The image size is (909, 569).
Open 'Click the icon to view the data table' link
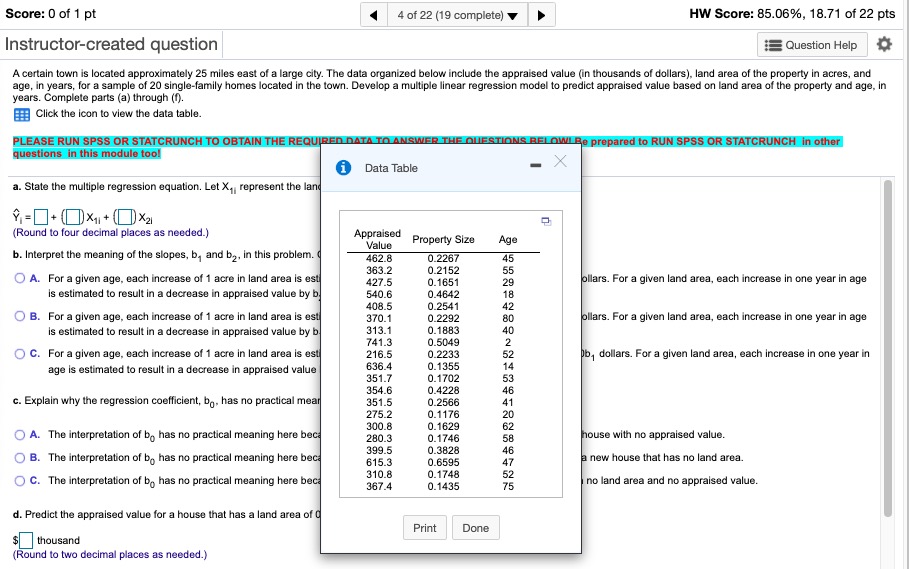118,114
